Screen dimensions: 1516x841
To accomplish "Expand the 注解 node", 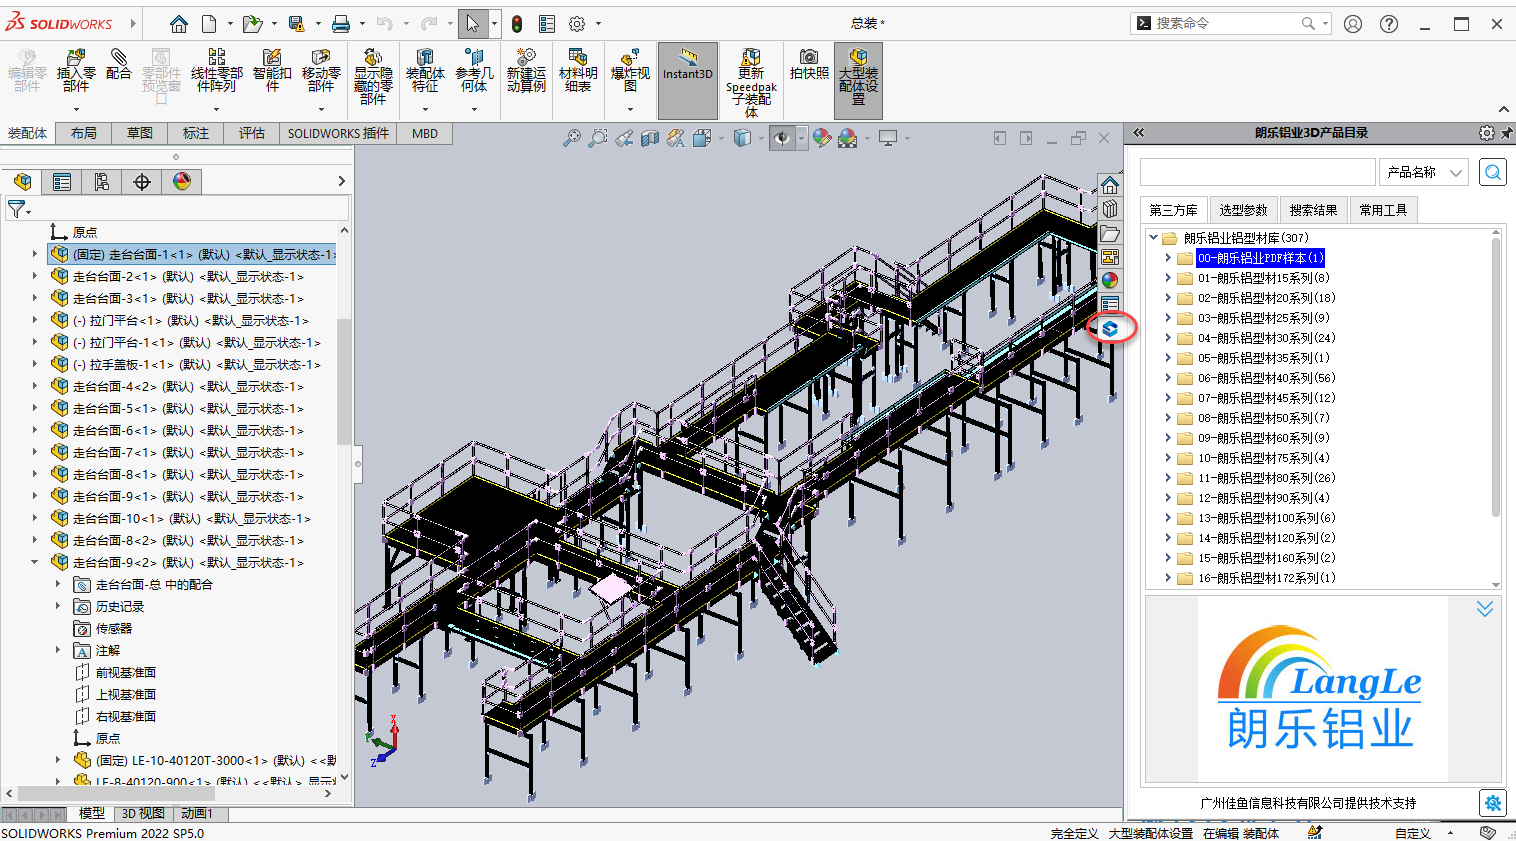I will pyautogui.click(x=57, y=650).
